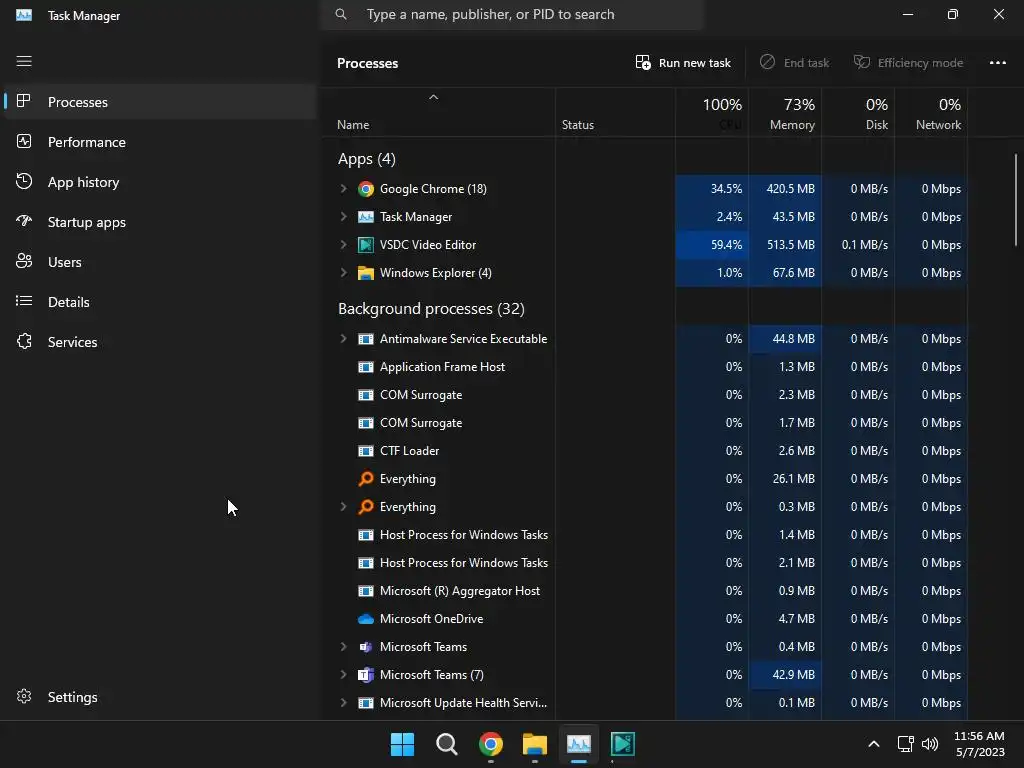Click the Google Chrome process icon
Viewport: 1024px width, 768px height.
[x=366, y=189]
